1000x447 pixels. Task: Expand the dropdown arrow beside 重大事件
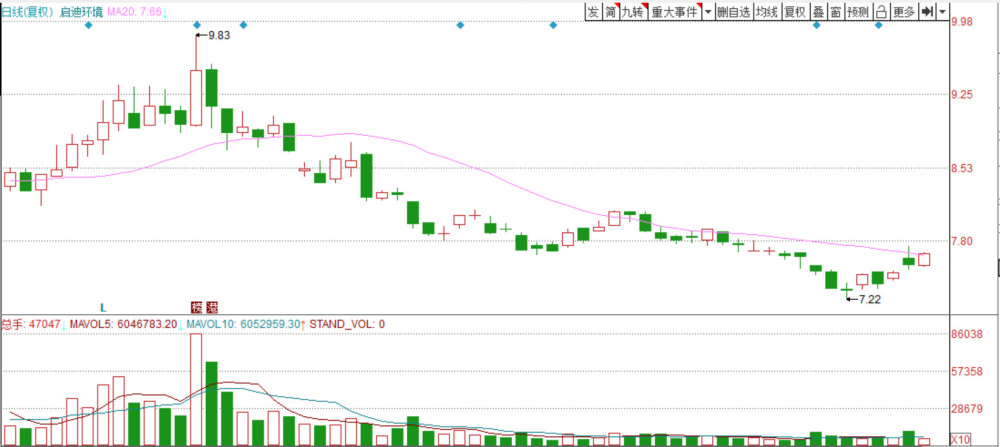(x=708, y=11)
